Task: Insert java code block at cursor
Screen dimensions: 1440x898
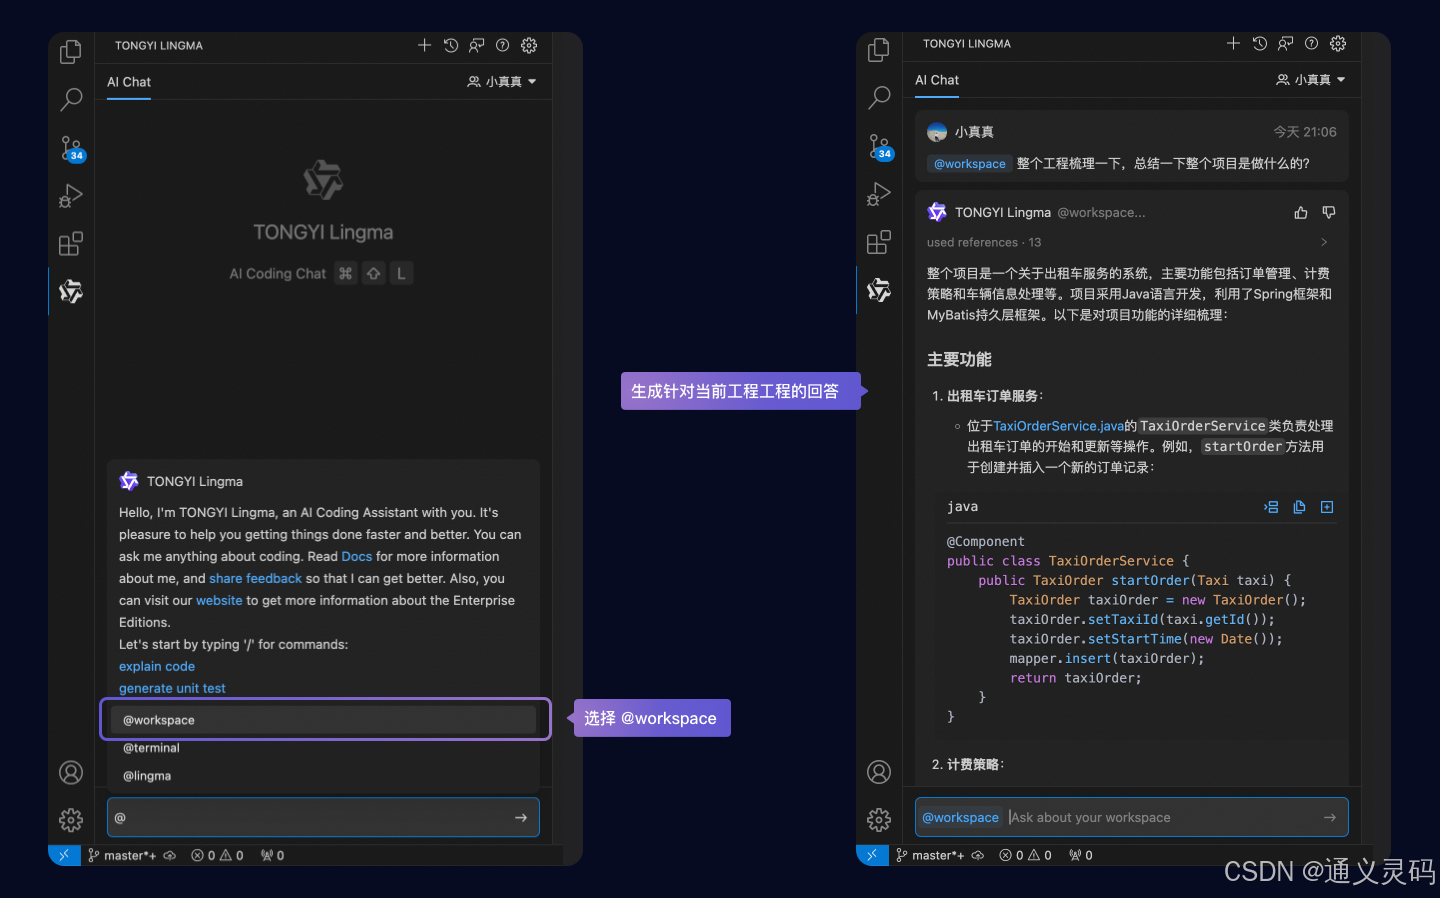Action: point(1271,507)
